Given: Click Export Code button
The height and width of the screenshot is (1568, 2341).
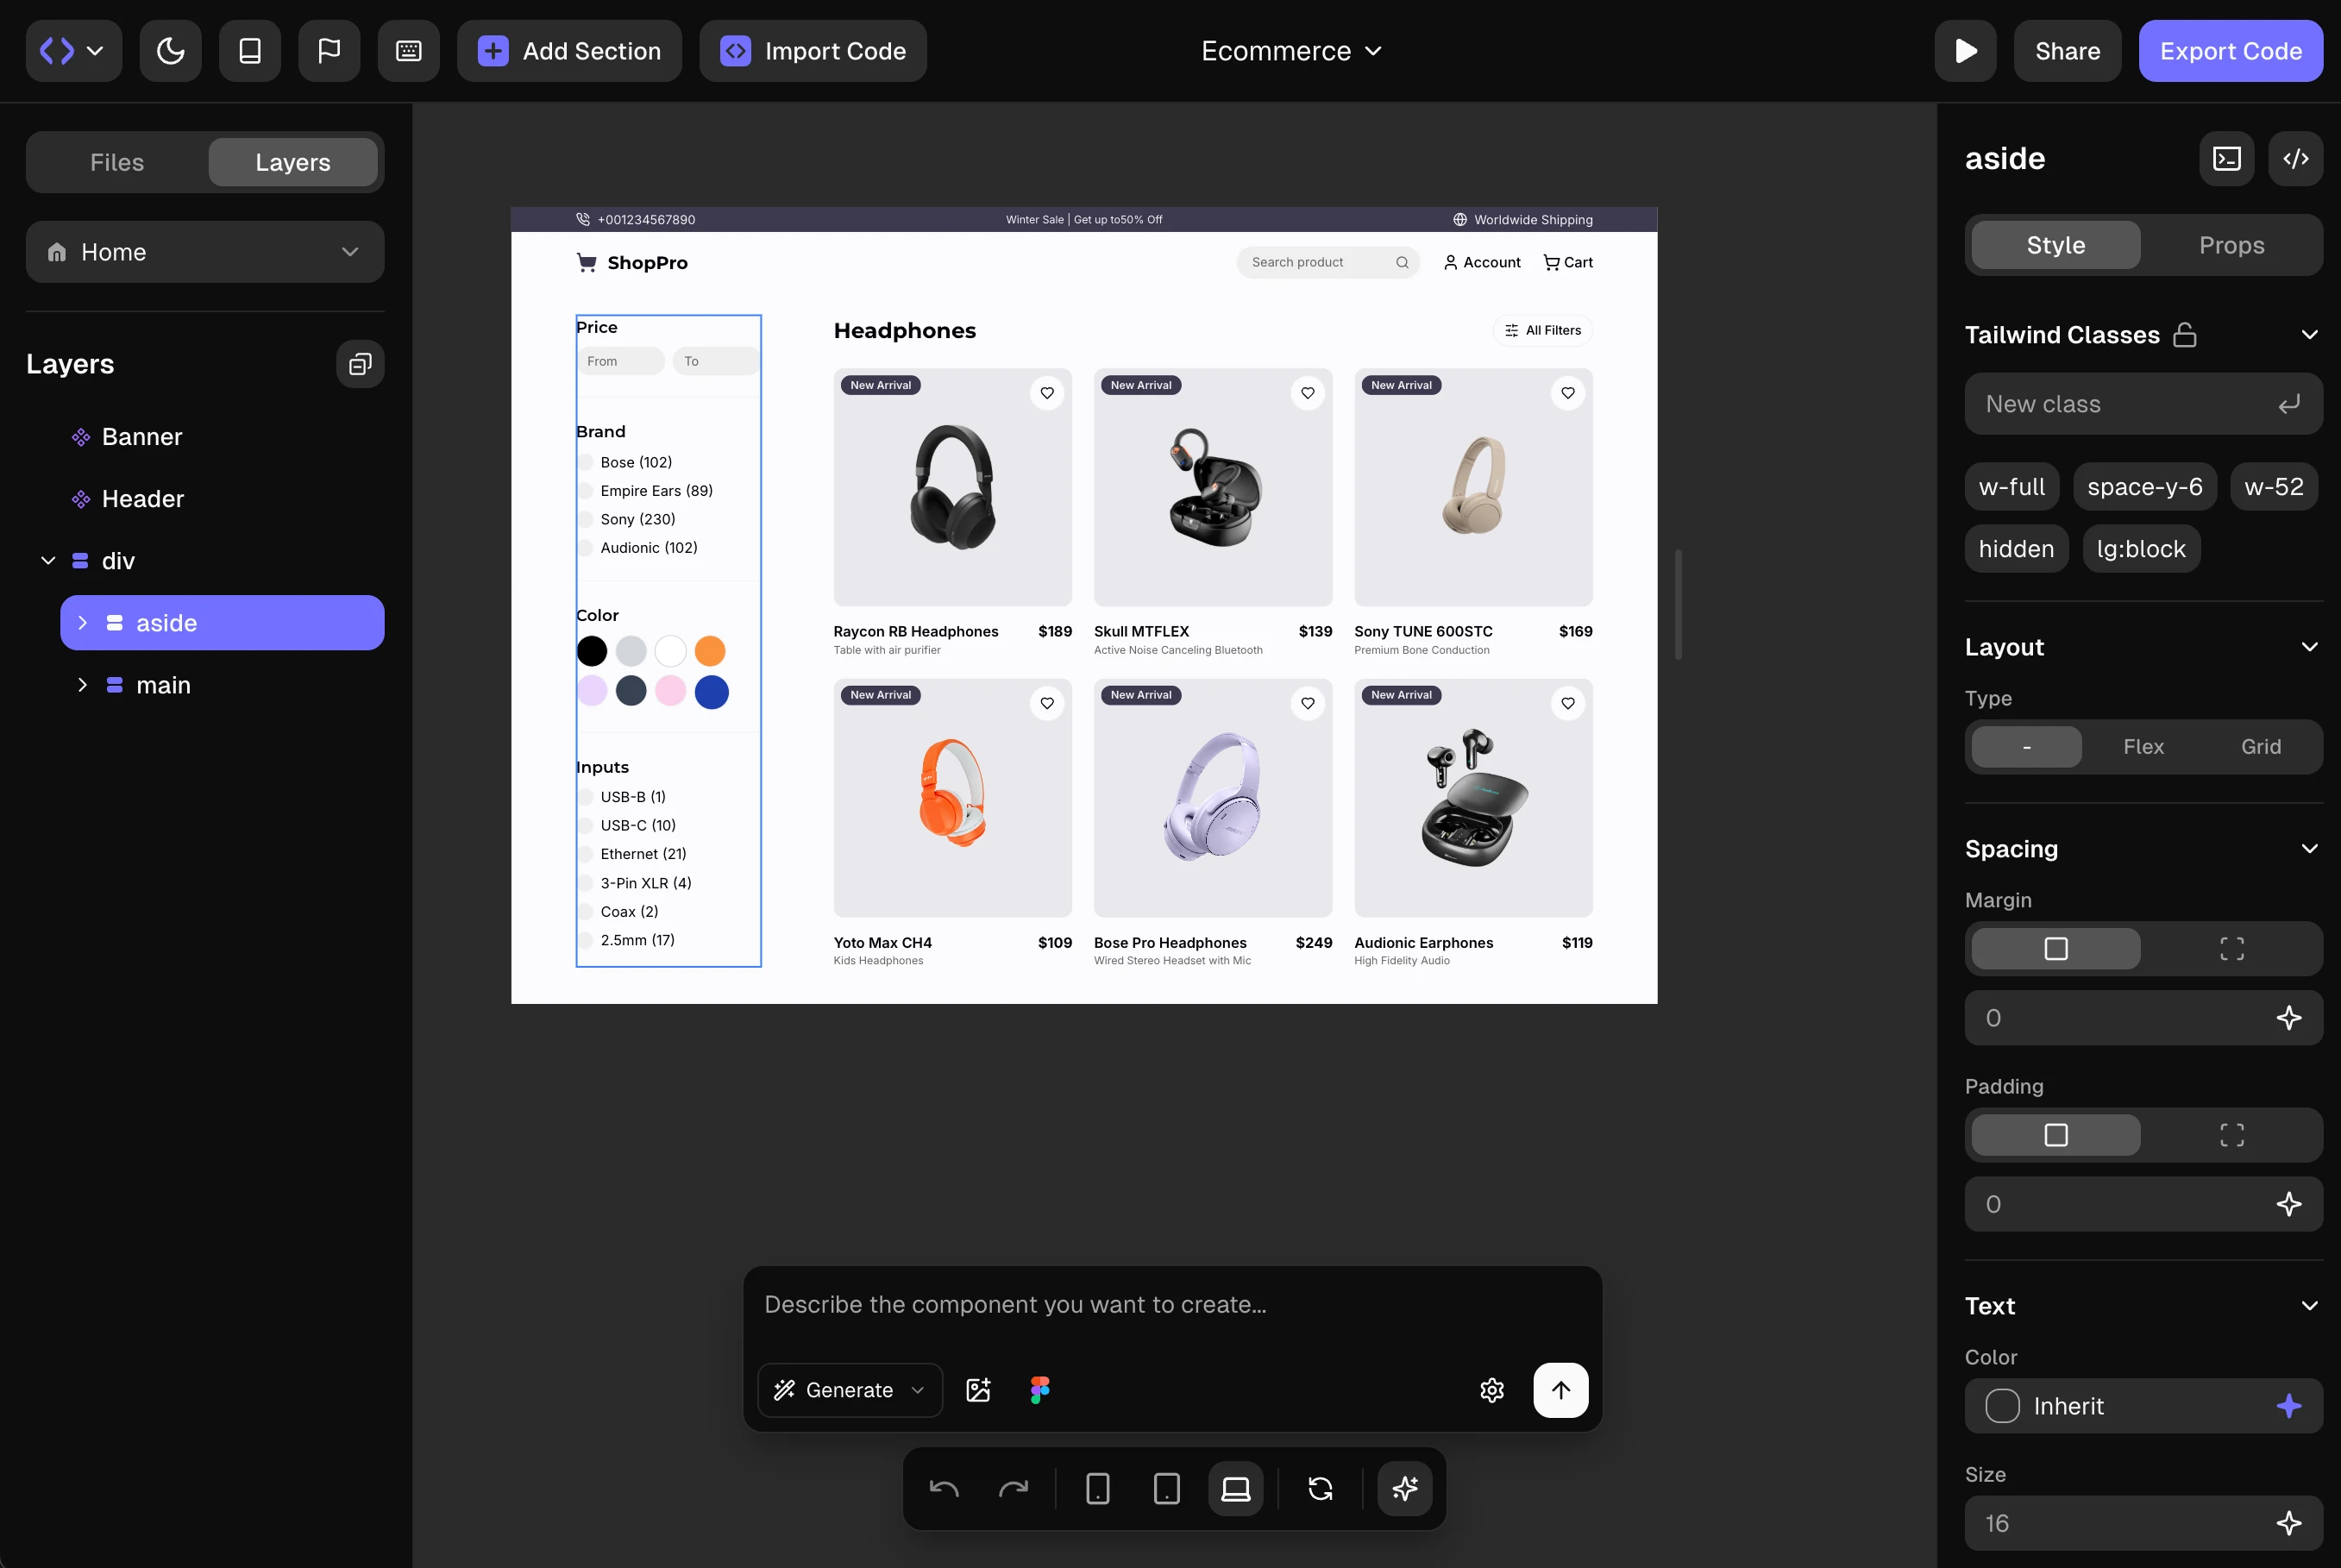Looking at the screenshot, I should point(2231,51).
